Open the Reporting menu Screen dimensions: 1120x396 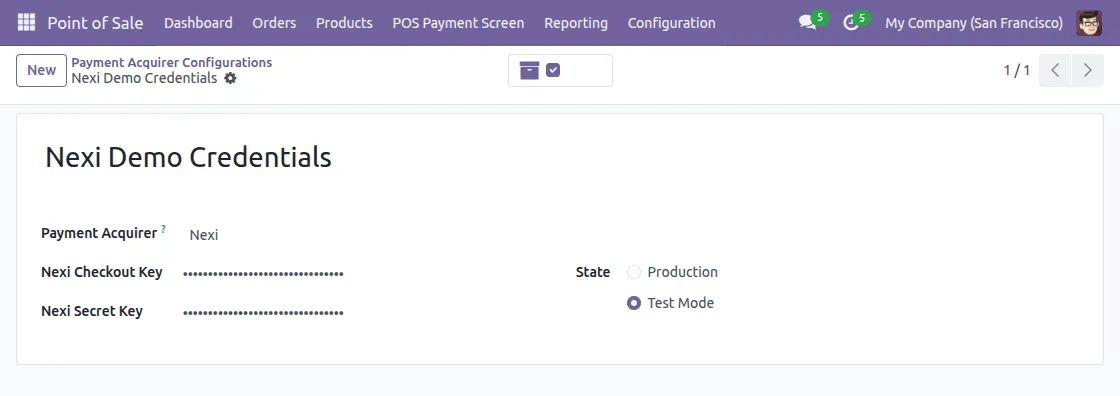pyautogui.click(x=576, y=23)
